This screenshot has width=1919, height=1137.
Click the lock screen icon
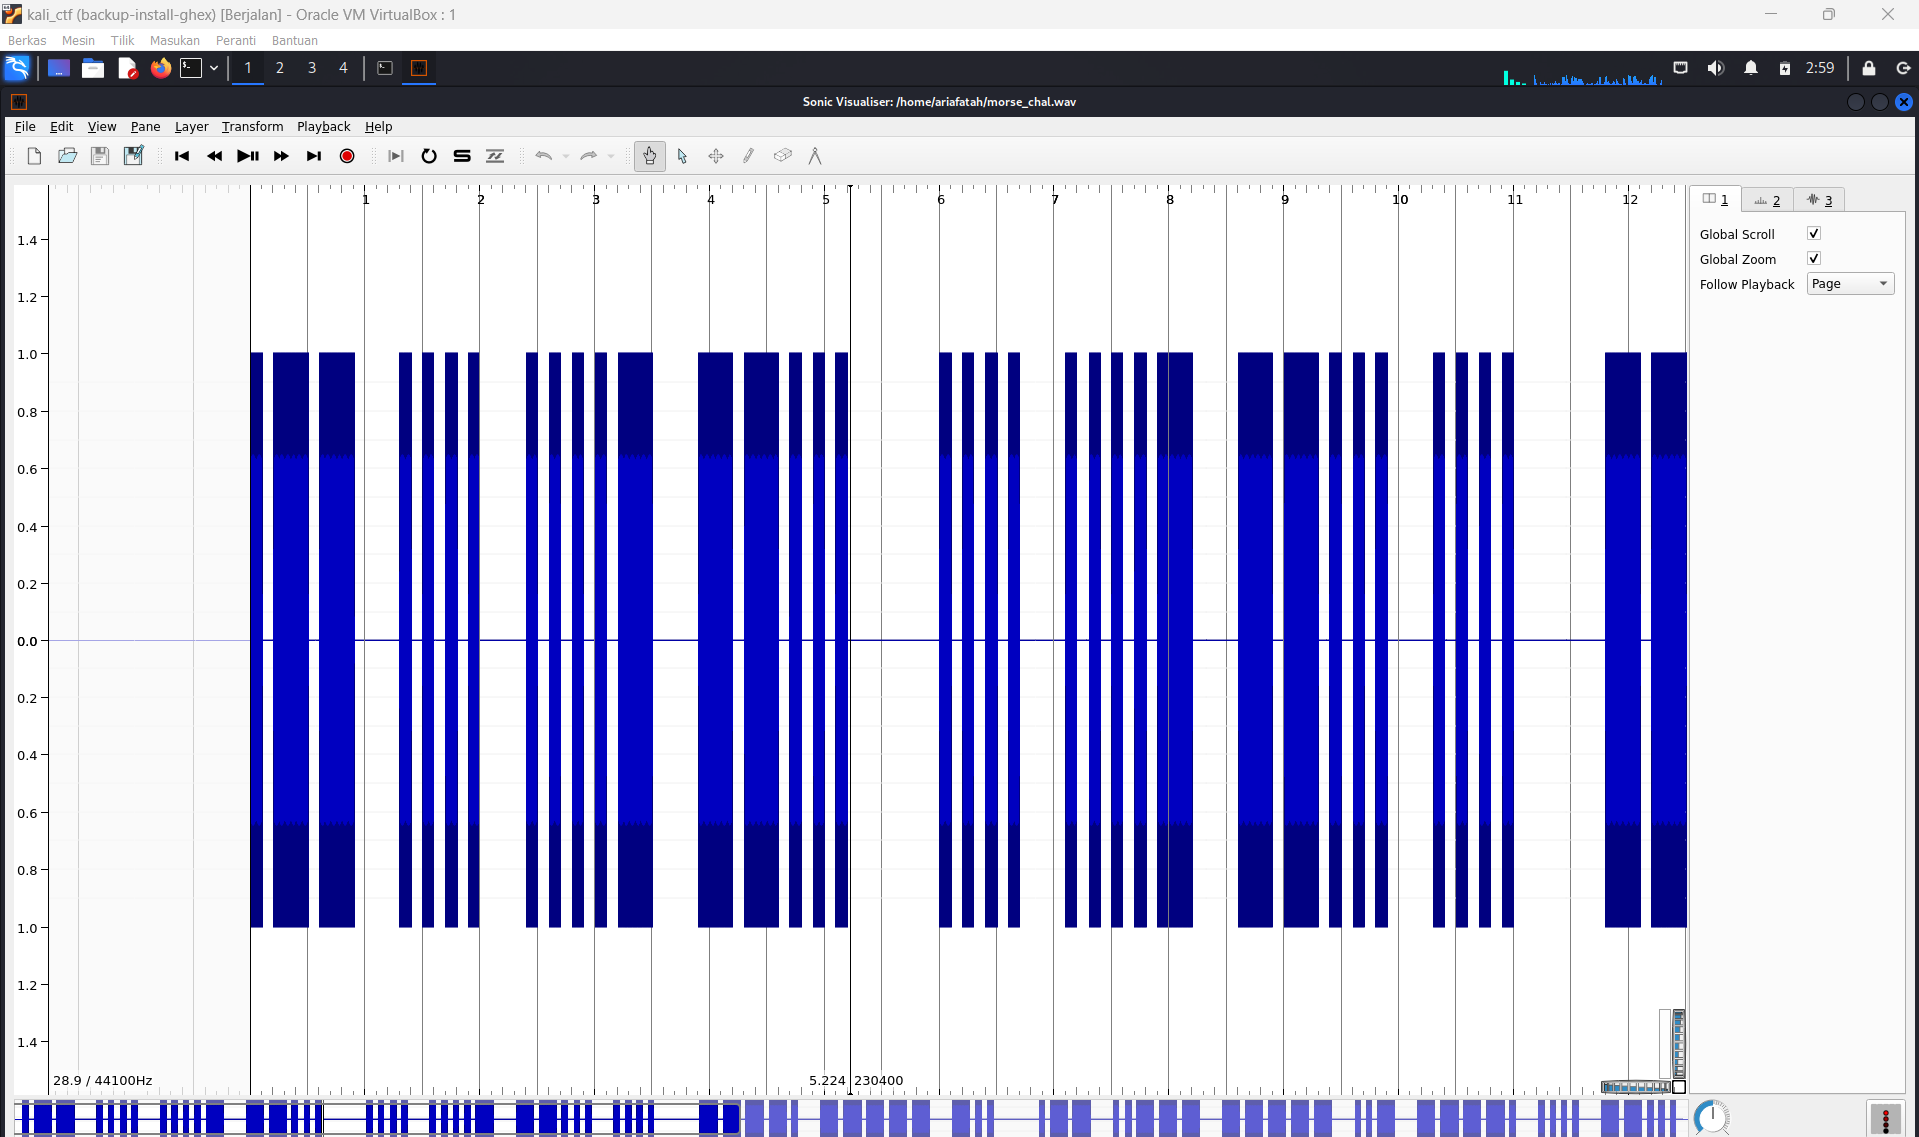(1868, 68)
